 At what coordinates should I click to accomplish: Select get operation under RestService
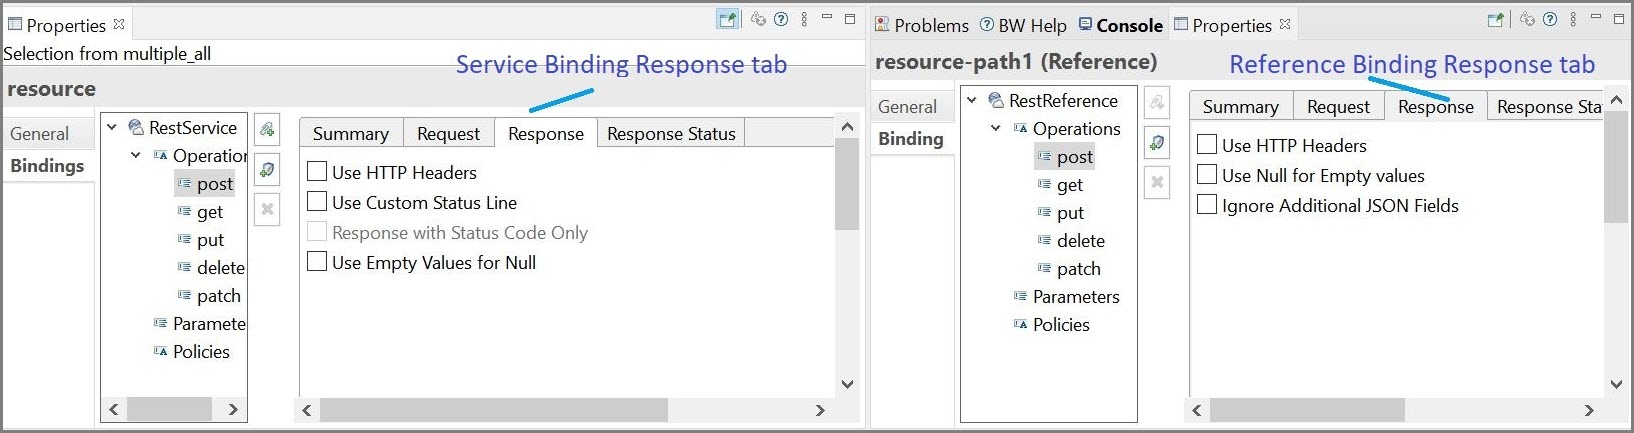coord(200,211)
